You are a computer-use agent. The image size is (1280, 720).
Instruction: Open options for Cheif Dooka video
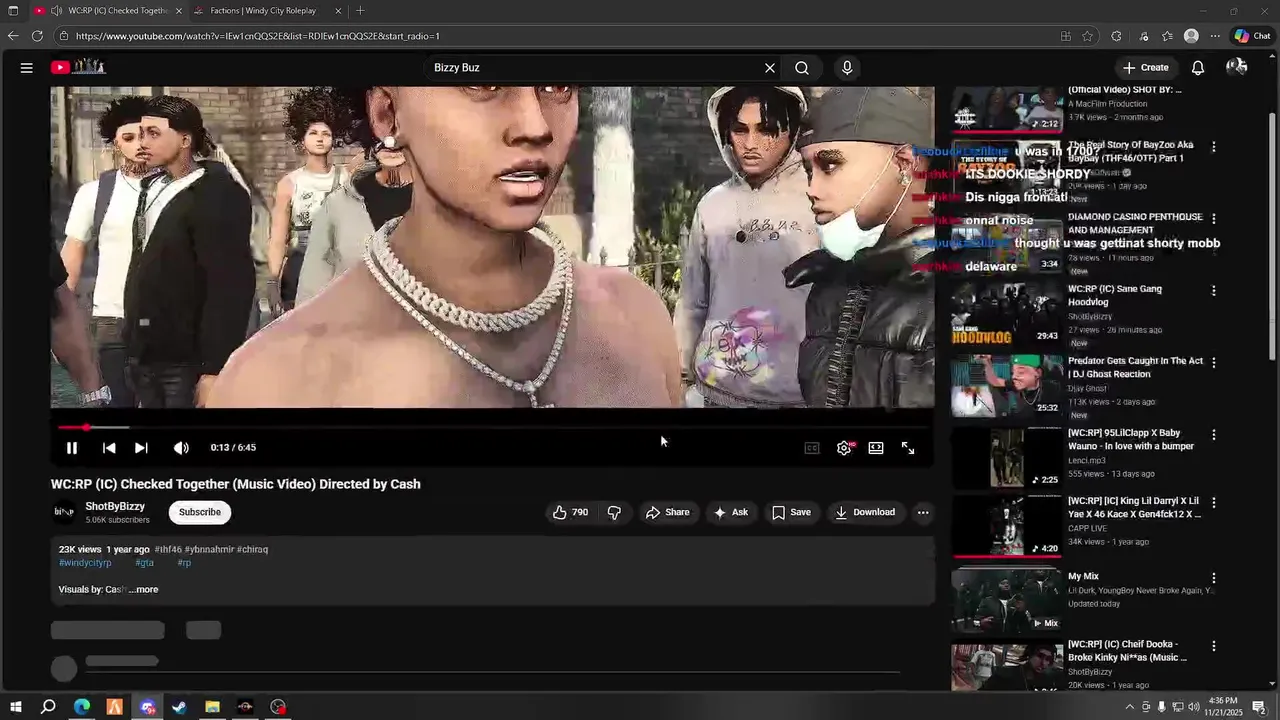(1214, 647)
